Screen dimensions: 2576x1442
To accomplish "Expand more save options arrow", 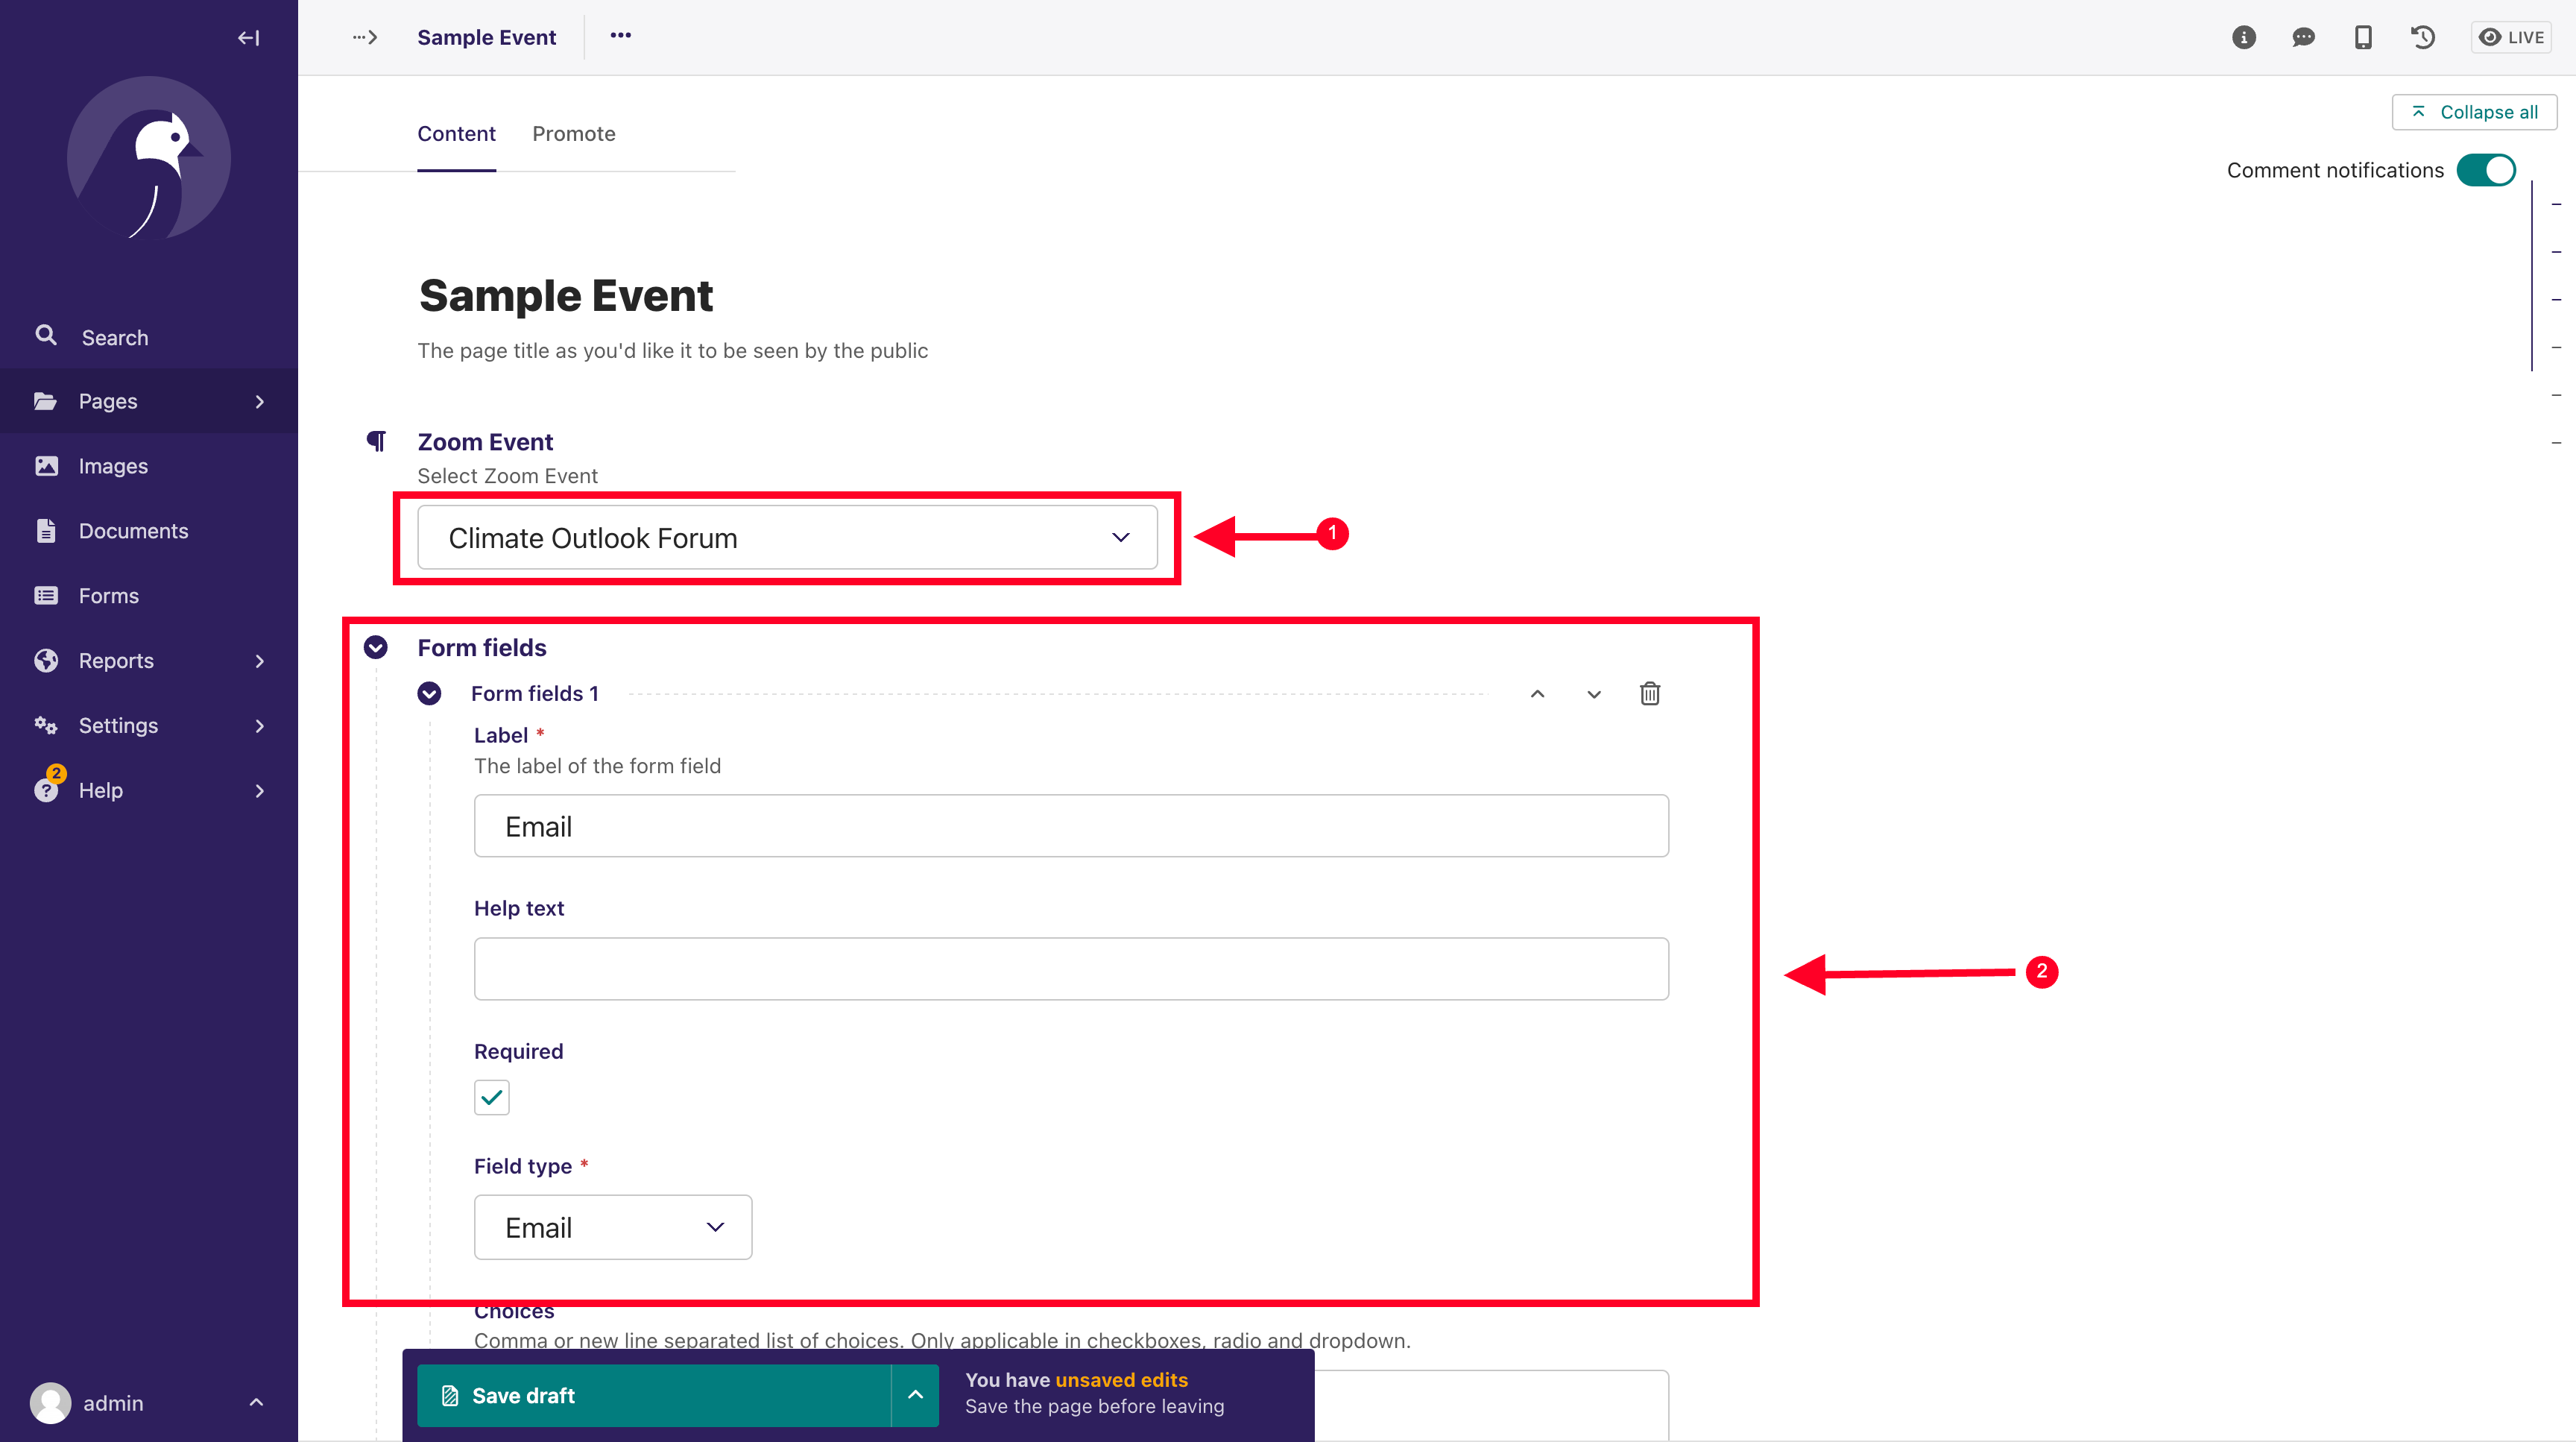I will (x=915, y=1394).
